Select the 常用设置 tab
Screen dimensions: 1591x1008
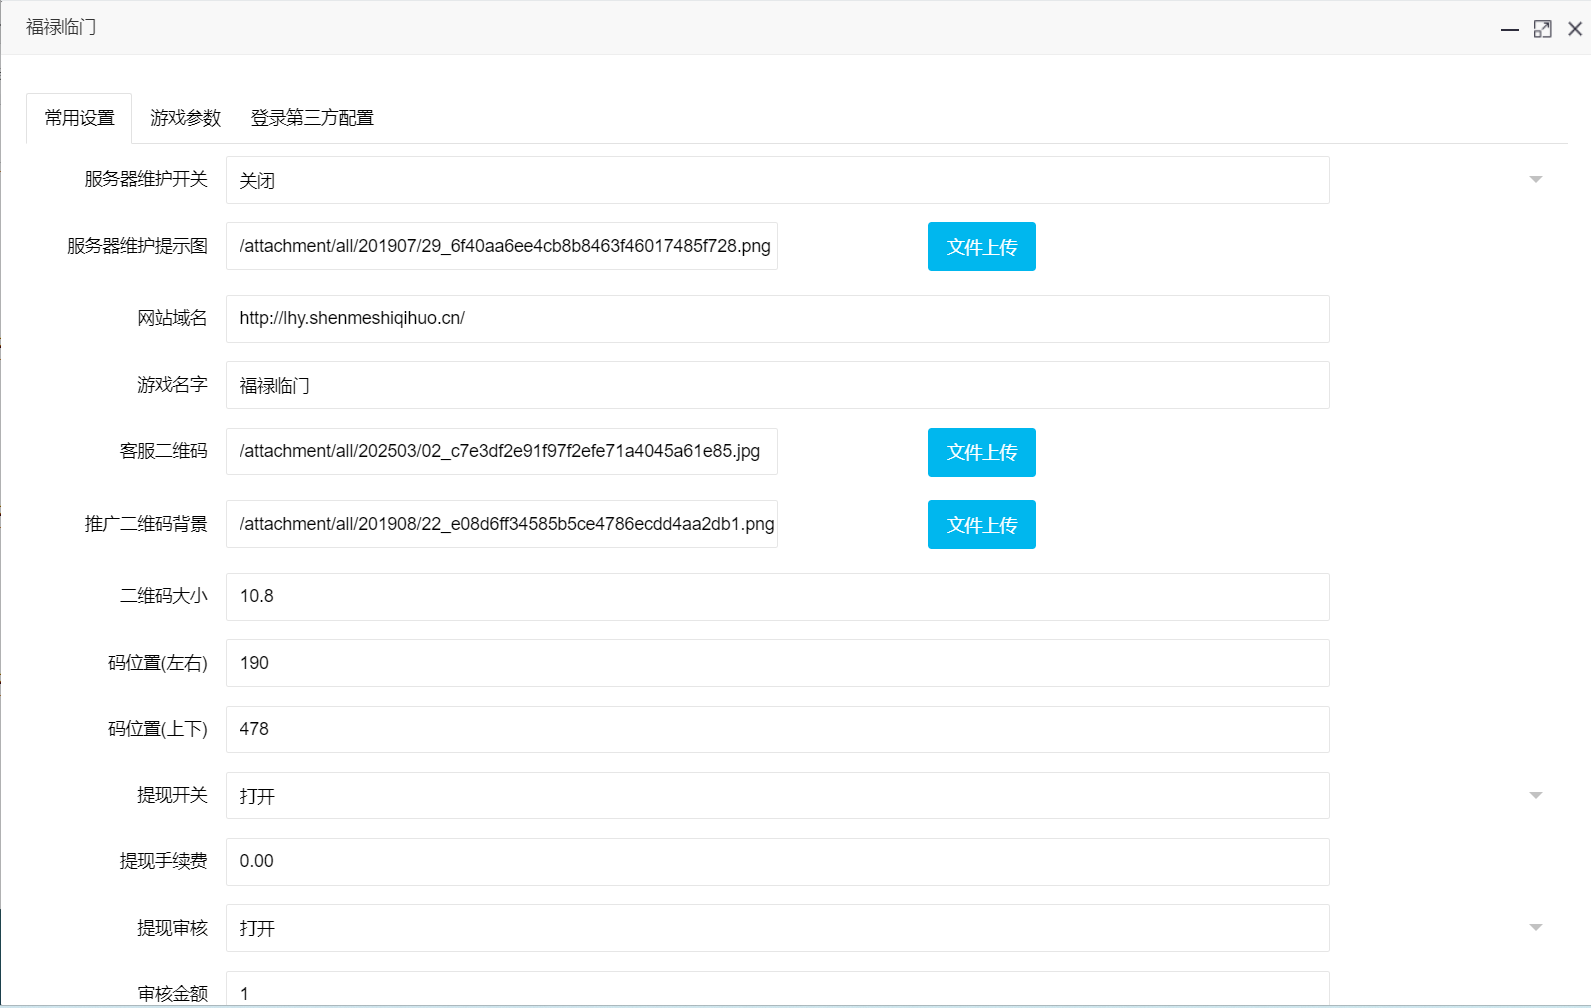click(x=80, y=118)
